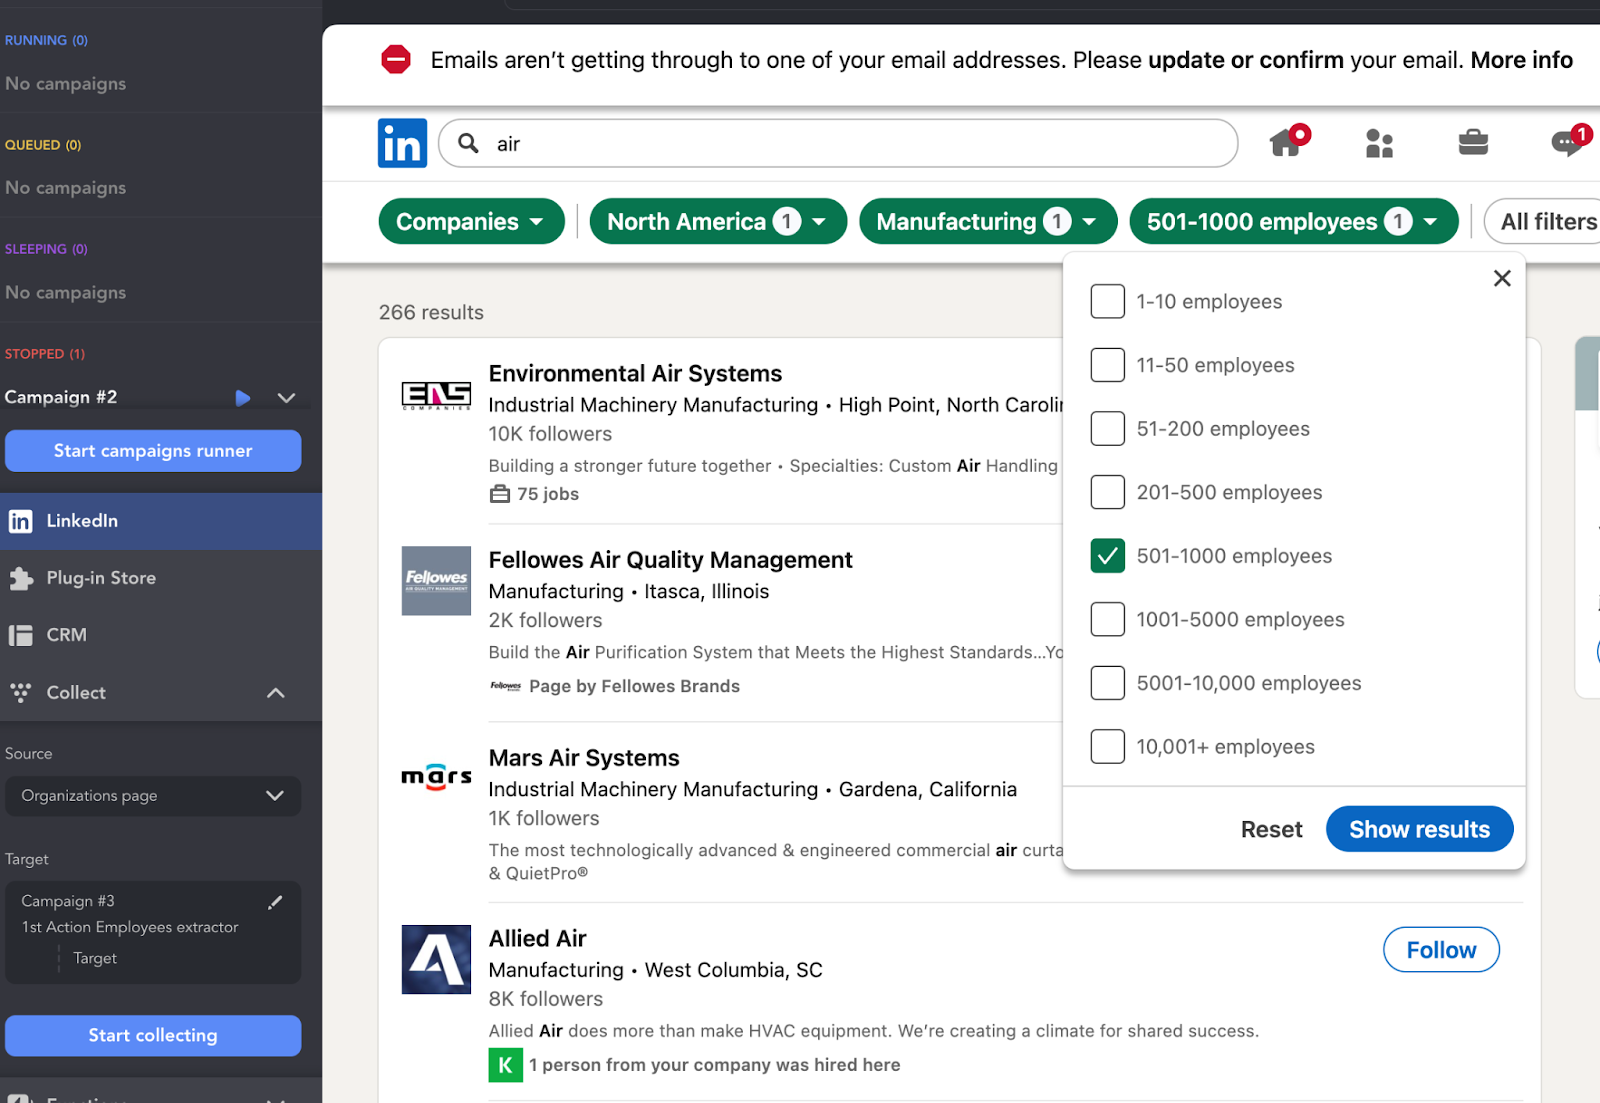Check the 201-500 employees box

point(1107,492)
